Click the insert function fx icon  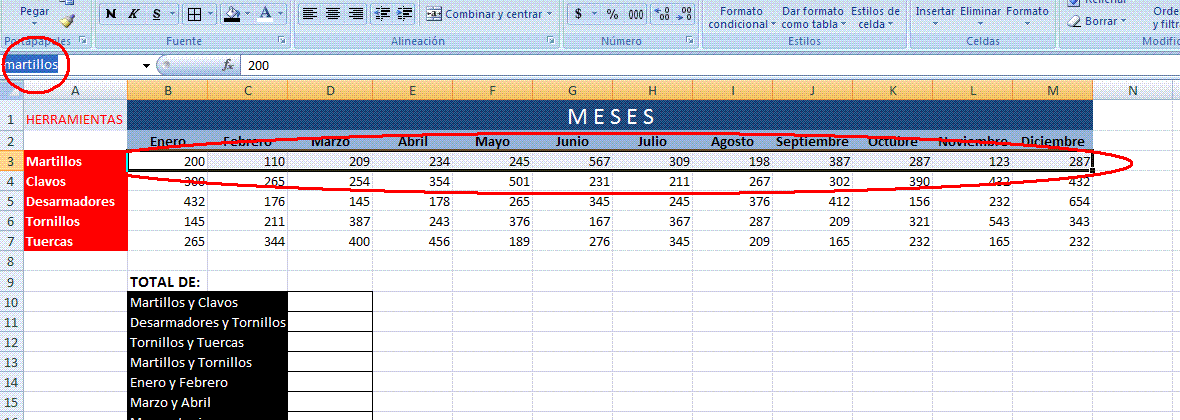click(228, 65)
